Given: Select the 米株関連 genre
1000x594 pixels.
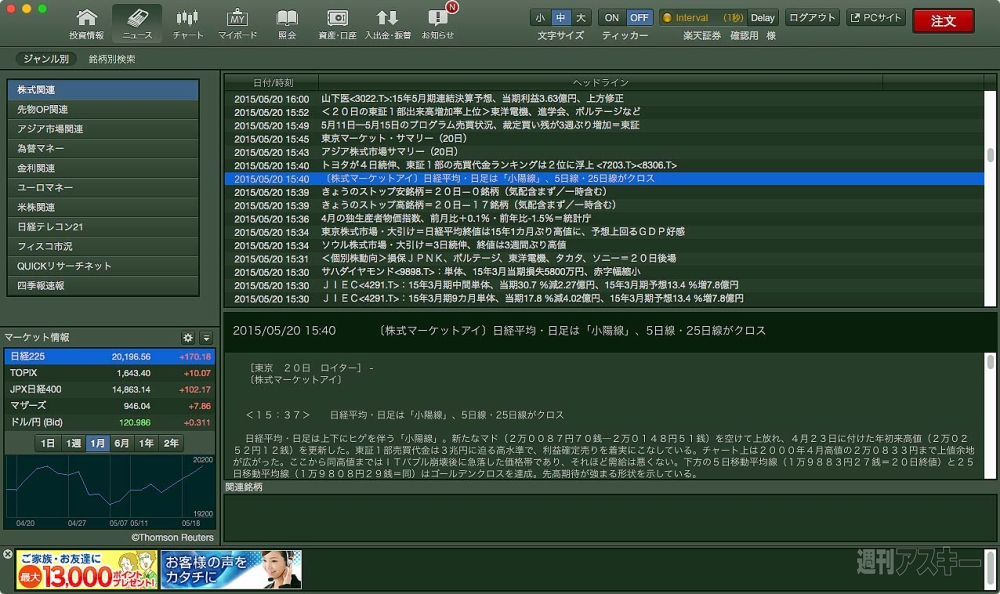Looking at the screenshot, I should 103,207.
